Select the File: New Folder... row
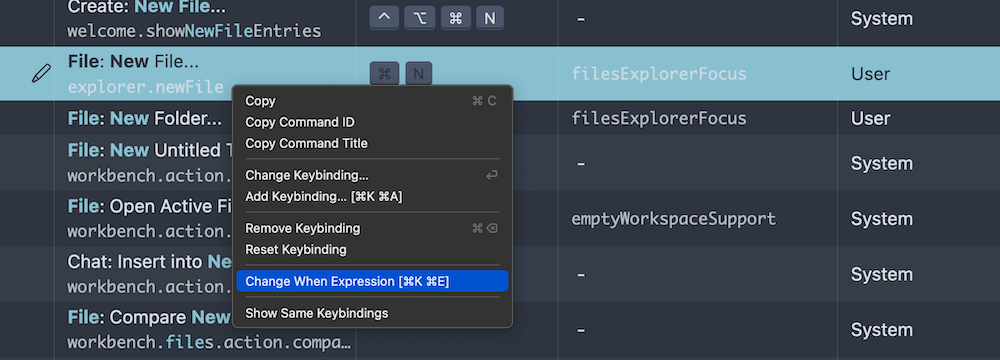Image resolution: width=1000 pixels, height=360 pixels. pyautogui.click(x=500, y=118)
